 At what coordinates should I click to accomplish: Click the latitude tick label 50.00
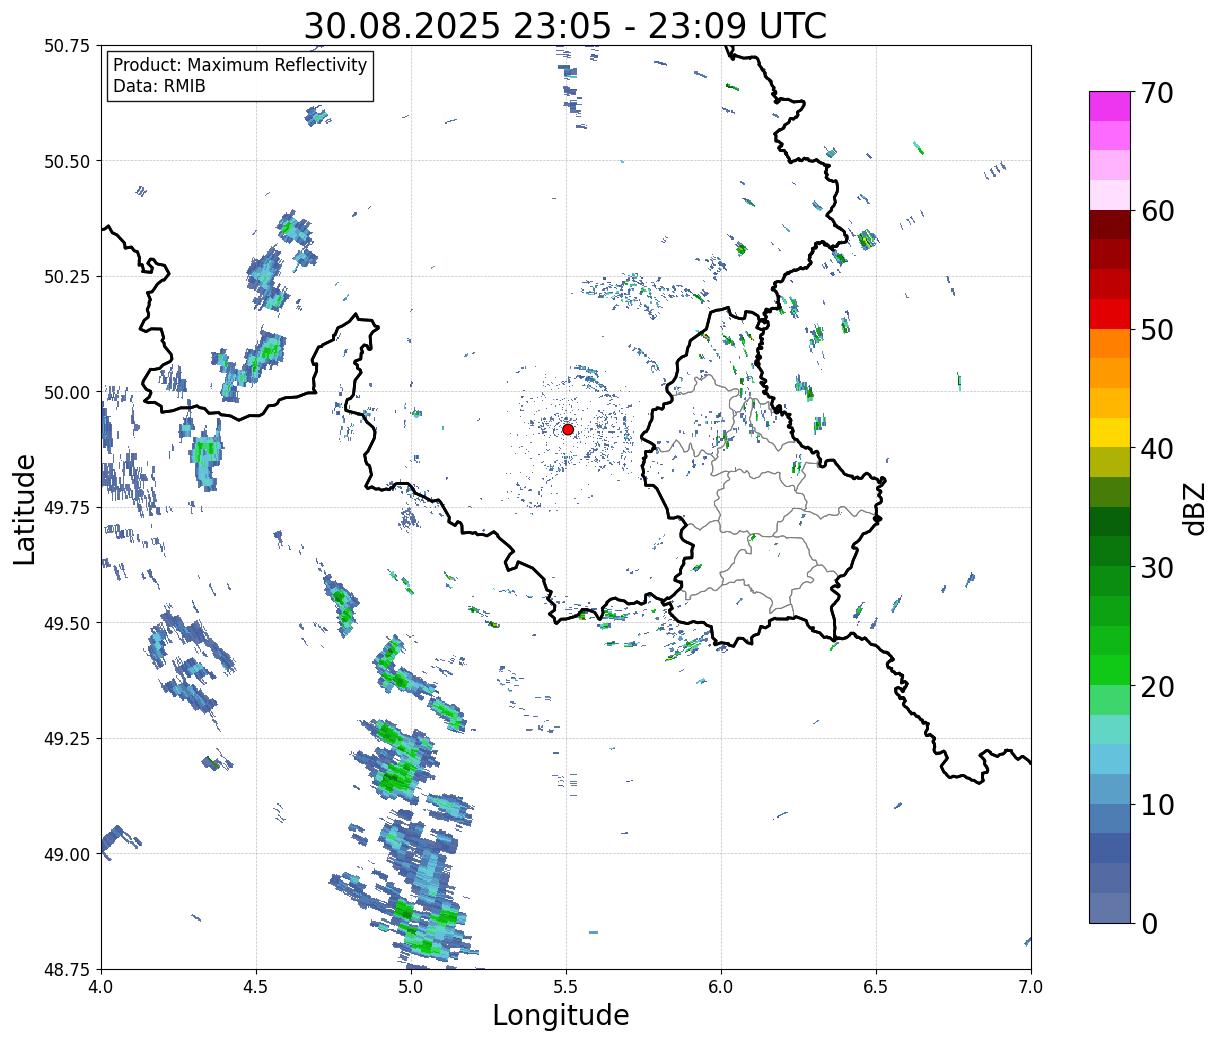click(x=67, y=392)
